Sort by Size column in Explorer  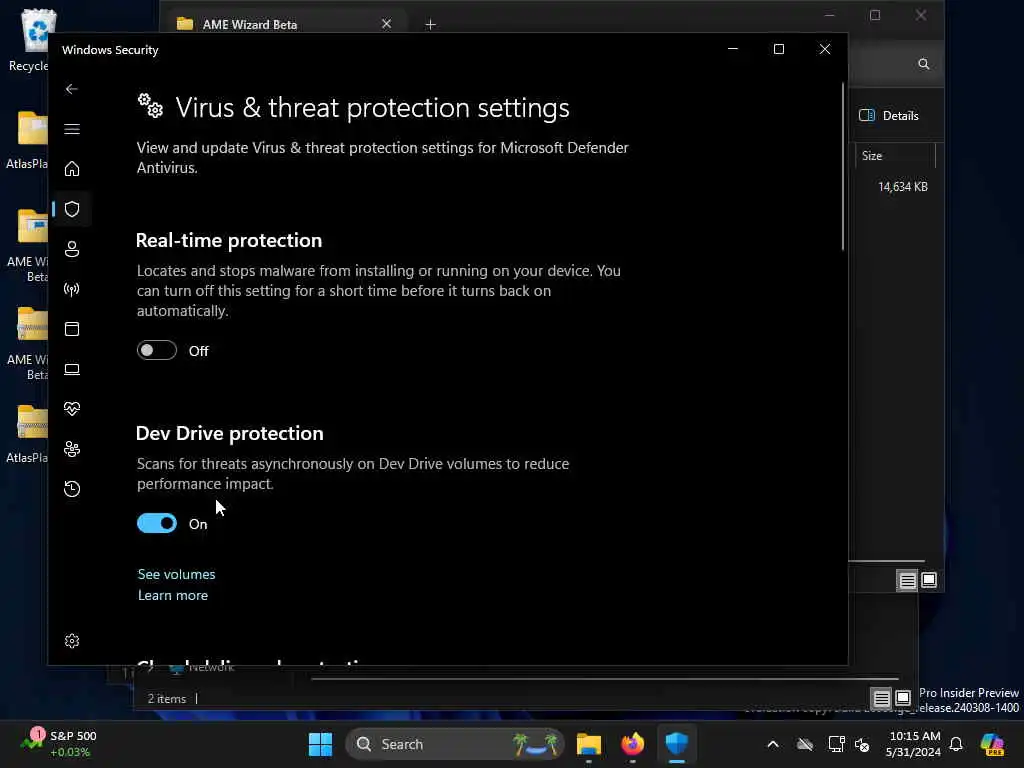[x=895, y=156]
